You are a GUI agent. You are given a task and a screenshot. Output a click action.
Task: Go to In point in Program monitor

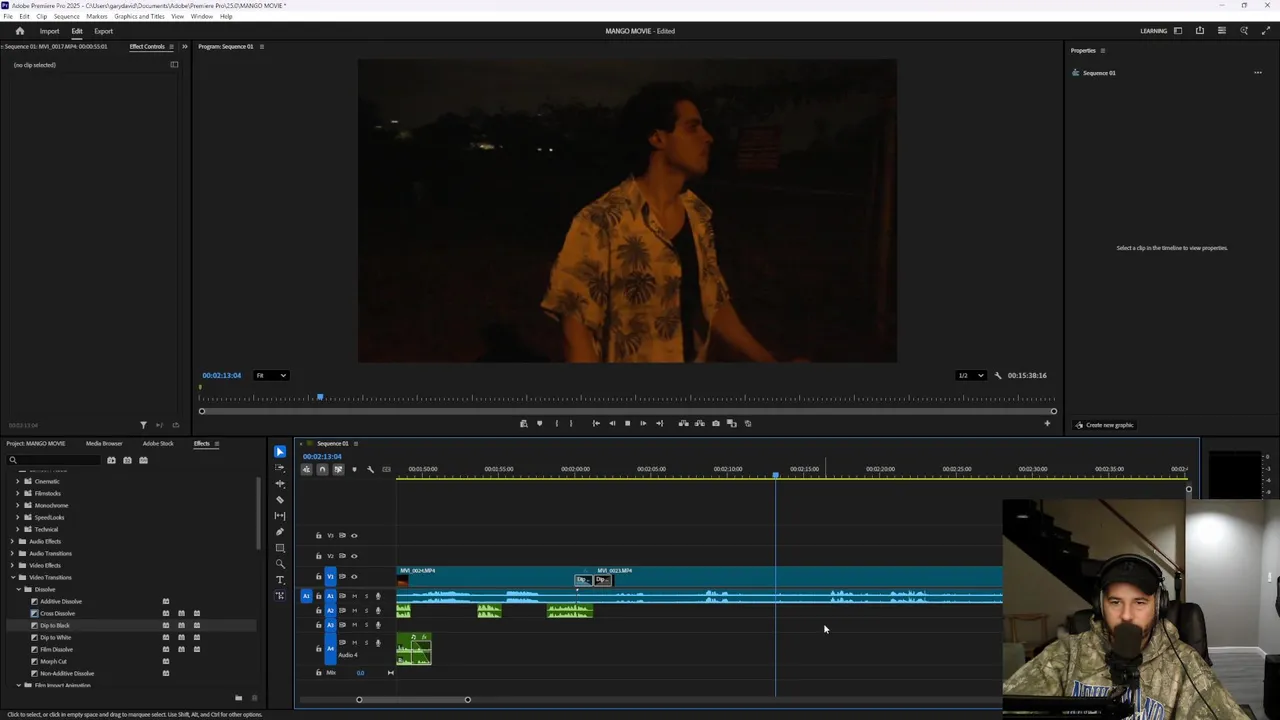[596, 423]
